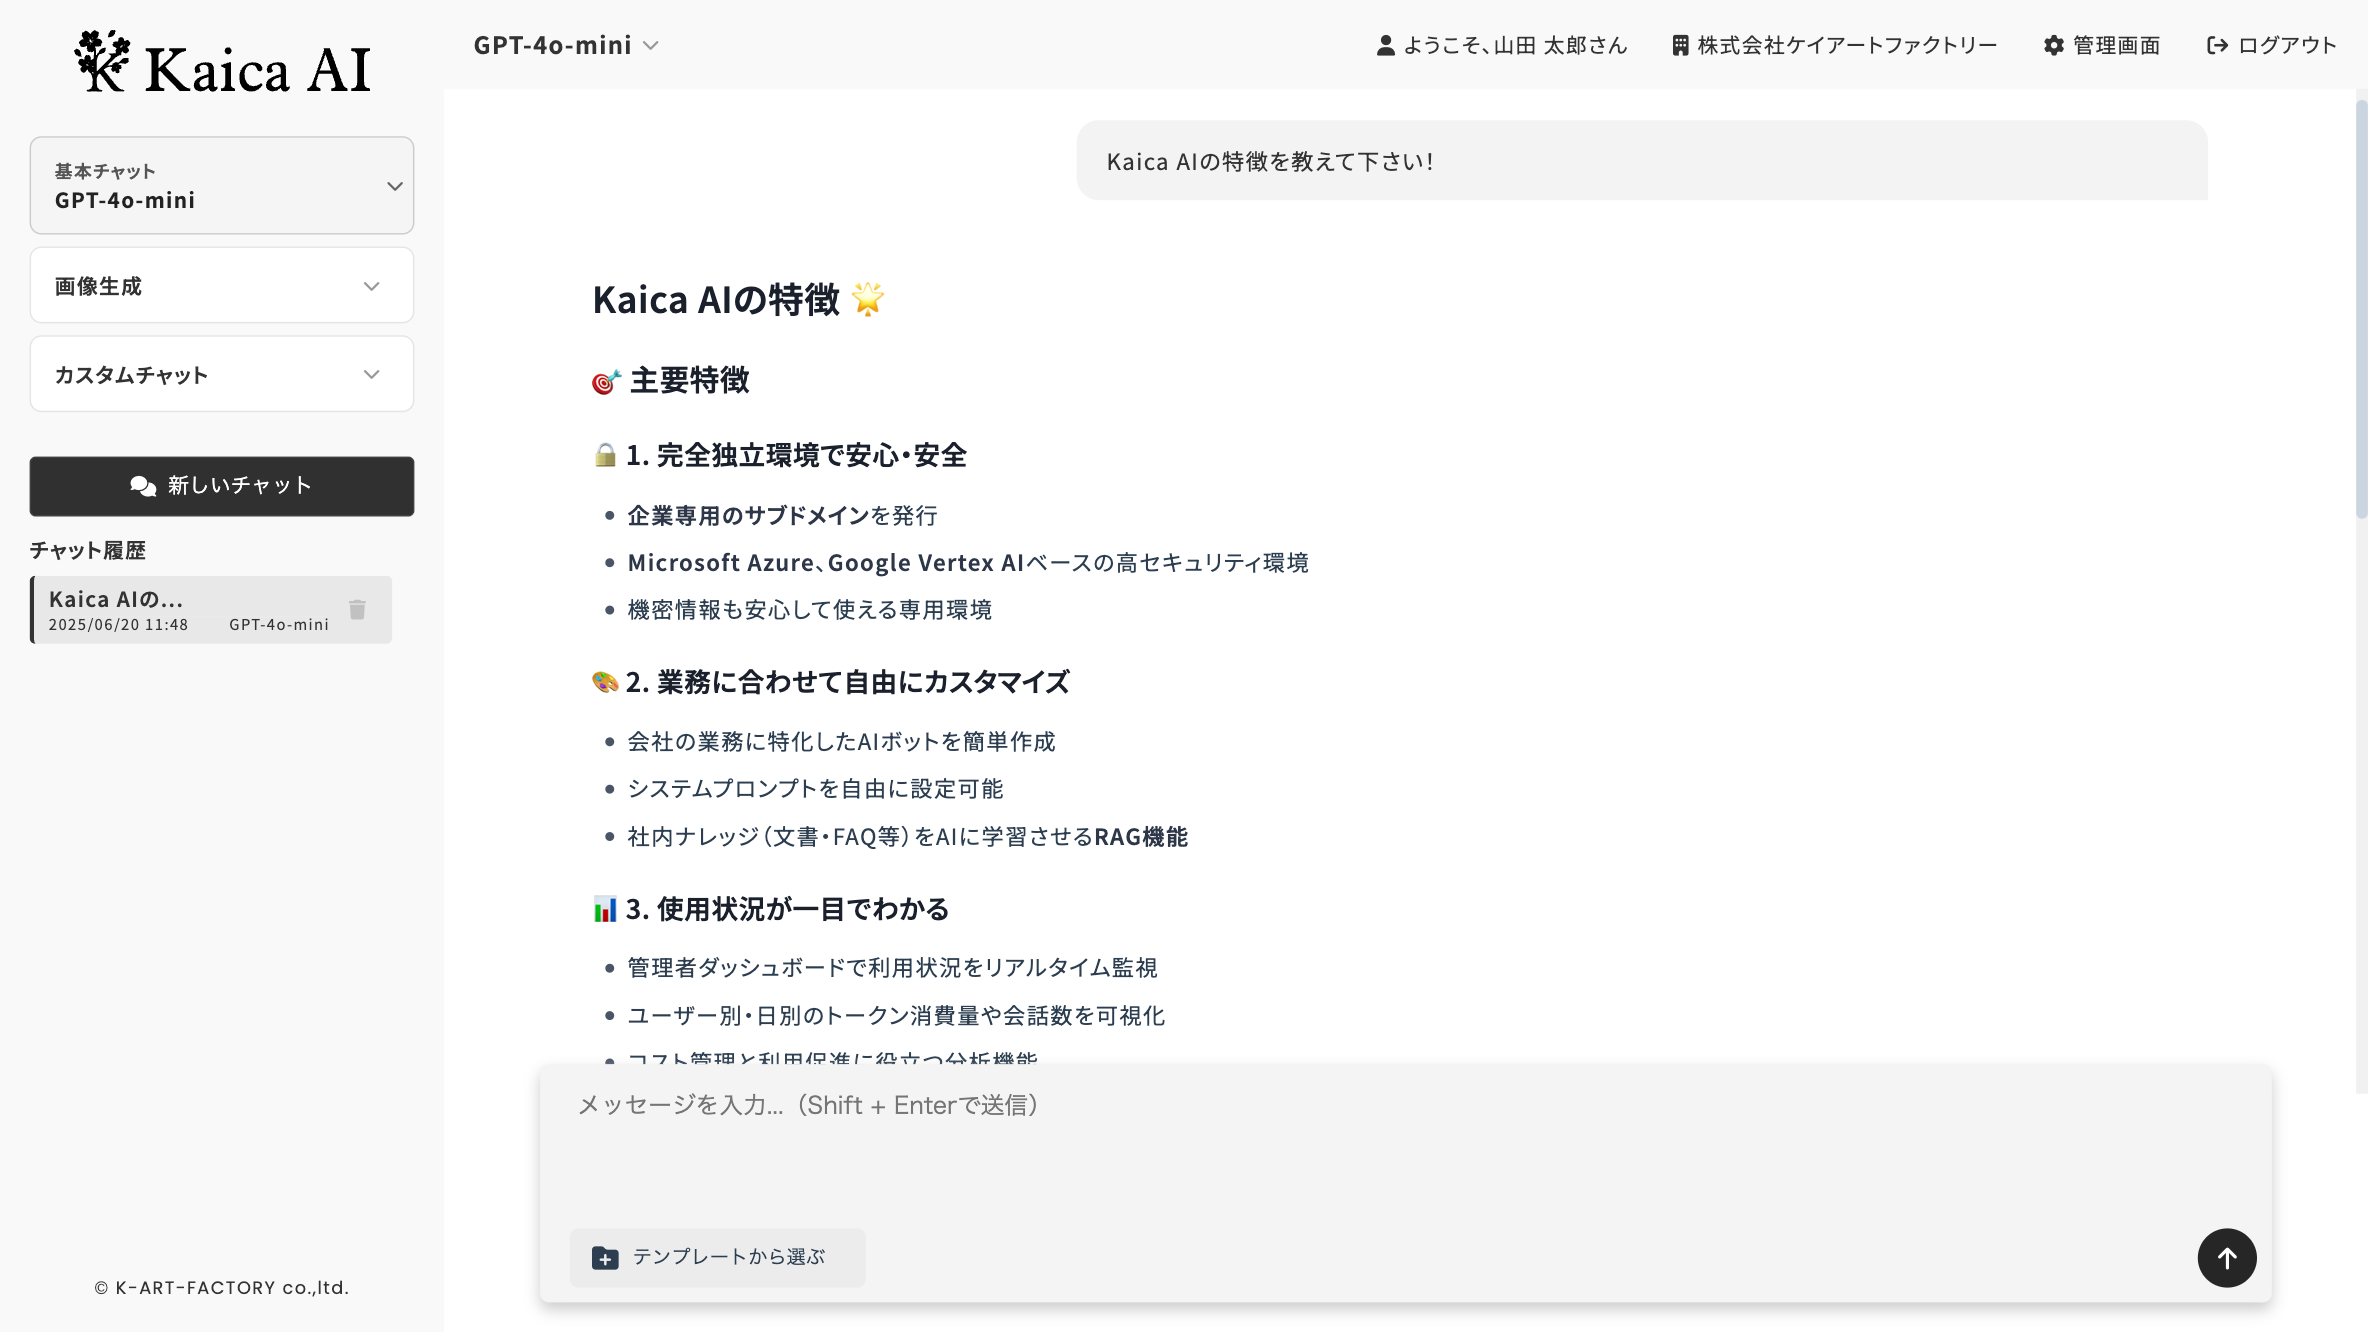Click the speech bubble icon on 新しいチャット
Screen dimensions: 2368x1332
tap(142, 486)
